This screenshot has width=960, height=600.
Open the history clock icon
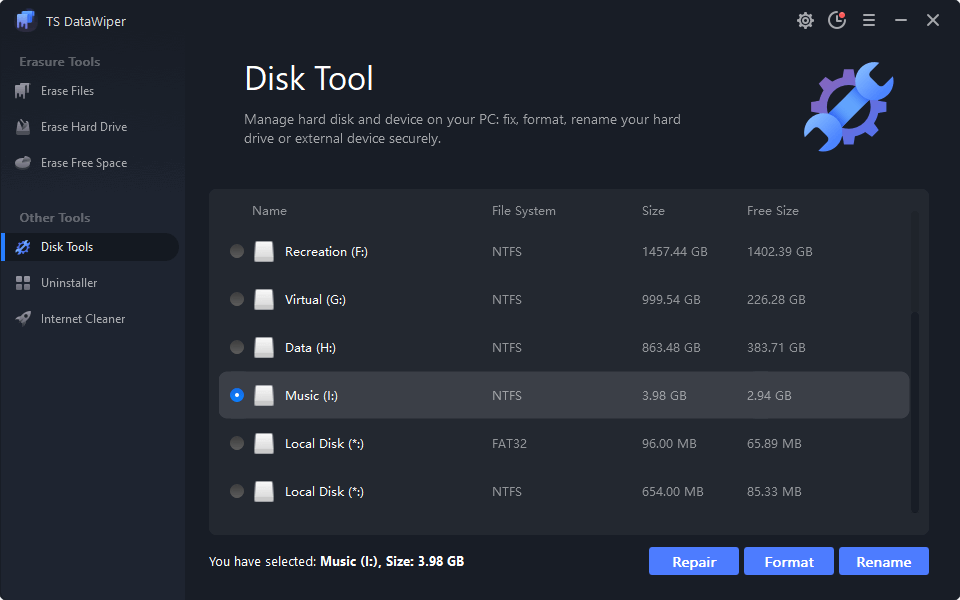pyautogui.click(x=837, y=20)
